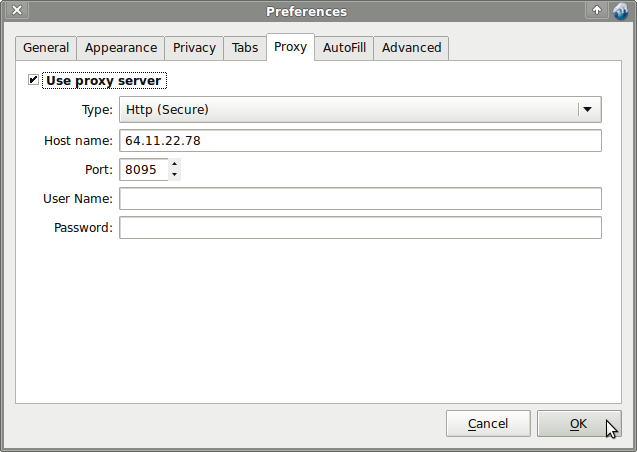Click the globe application icon in title bar
The width and height of the screenshot is (637, 452).
point(620,11)
